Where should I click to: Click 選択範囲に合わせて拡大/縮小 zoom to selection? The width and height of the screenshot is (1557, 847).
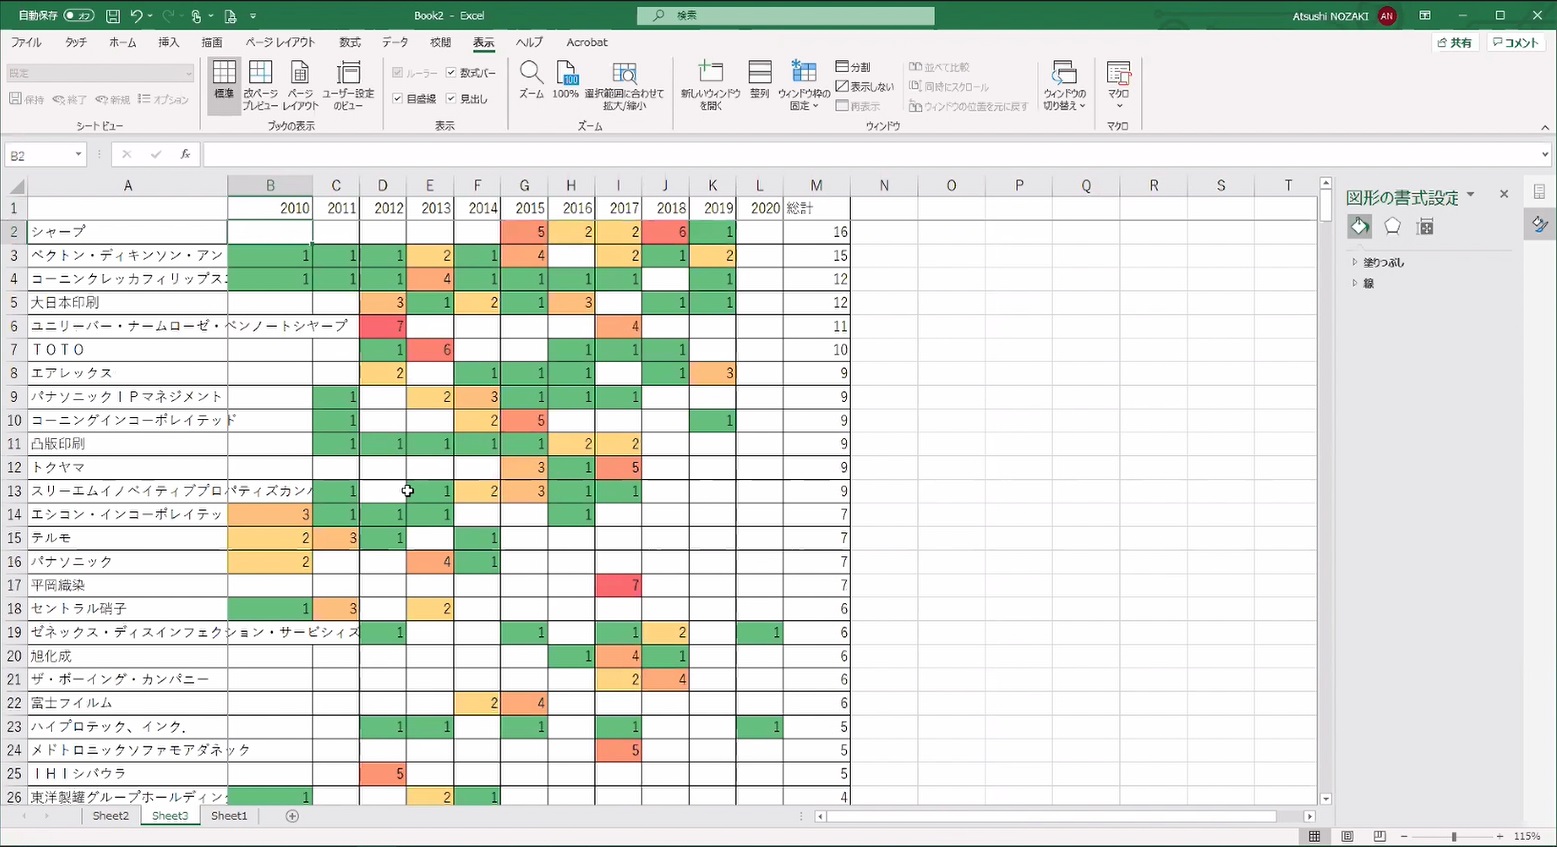pyautogui.click(x=624, y=86)
